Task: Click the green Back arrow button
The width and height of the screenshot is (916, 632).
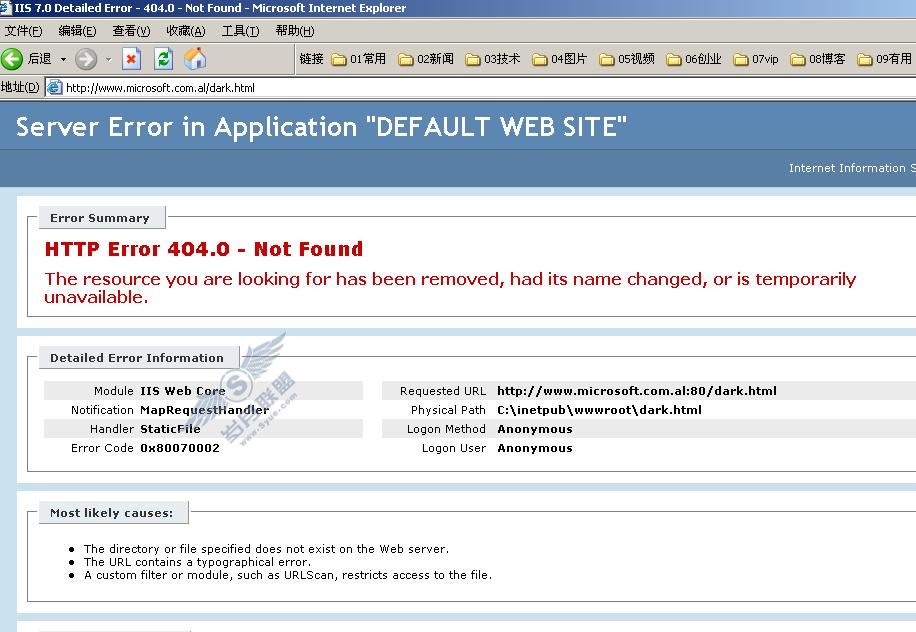Action: pyautogui.click(x=12, y=59)
